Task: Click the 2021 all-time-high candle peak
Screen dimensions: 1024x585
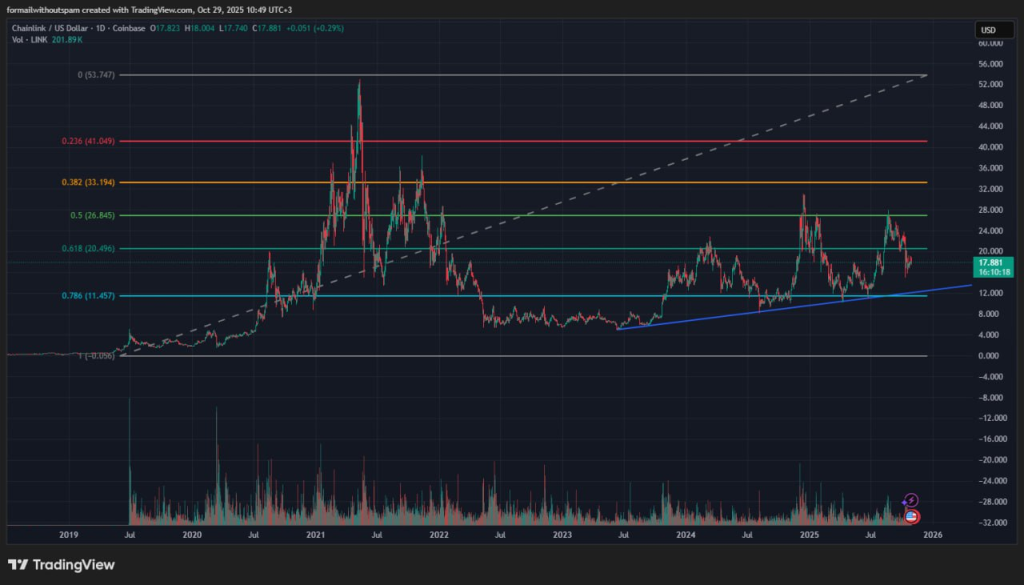Action: coord(359,82)
